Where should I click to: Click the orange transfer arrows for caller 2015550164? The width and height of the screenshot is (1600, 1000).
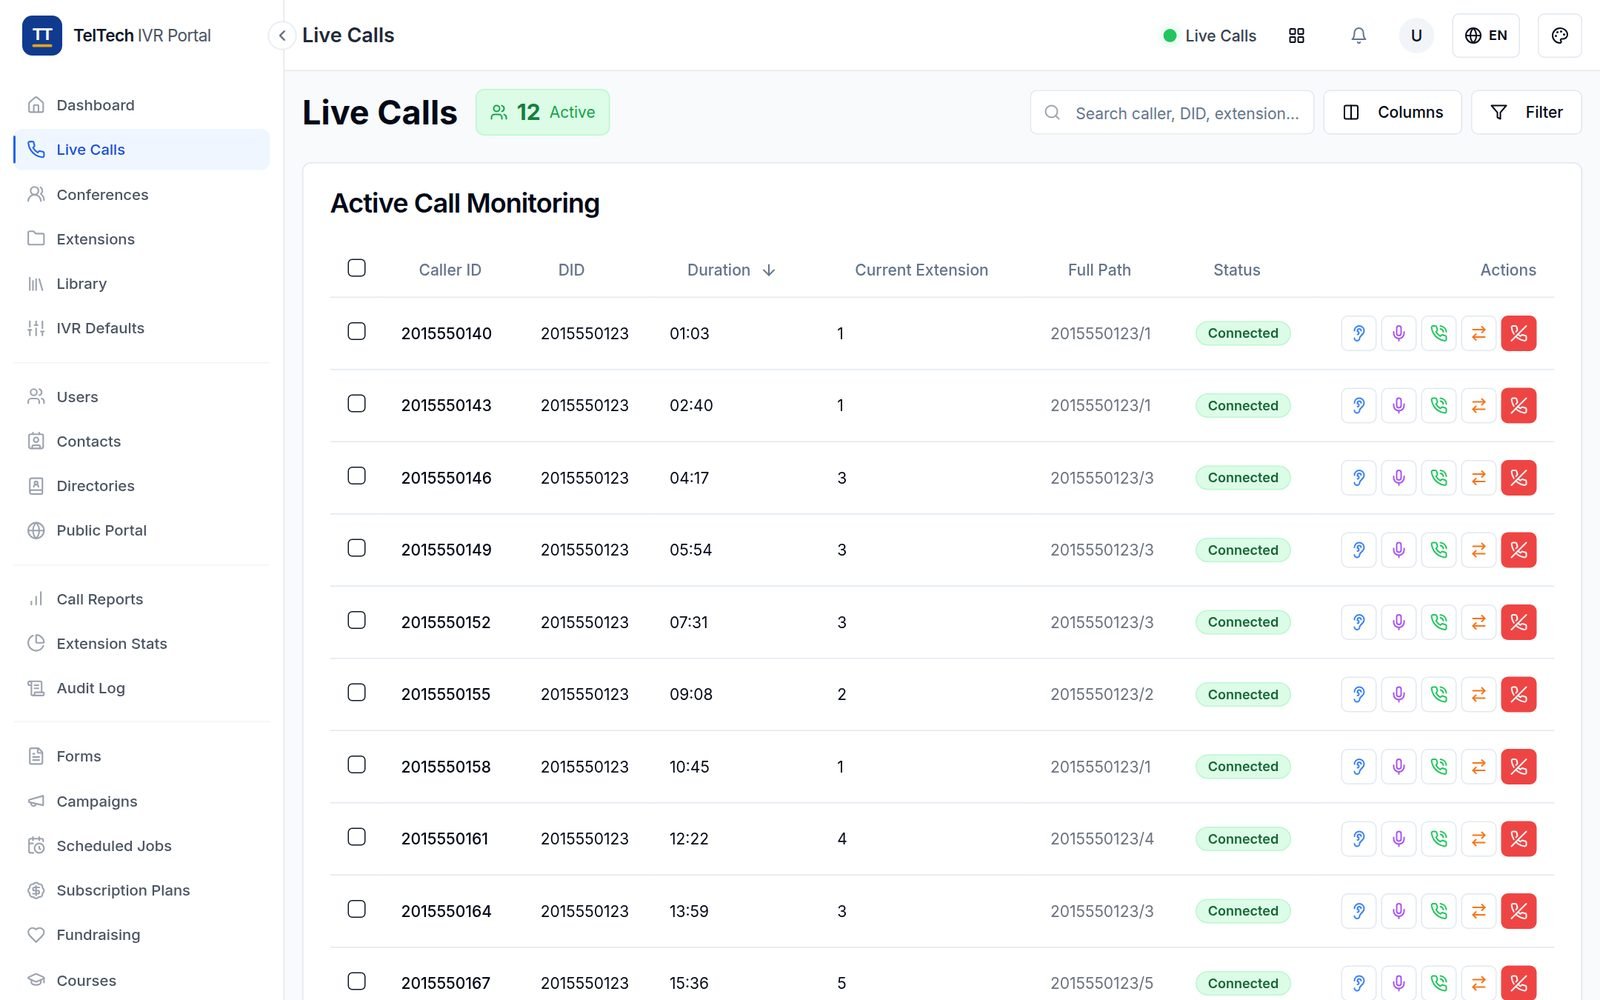(x=1478, y=911)
